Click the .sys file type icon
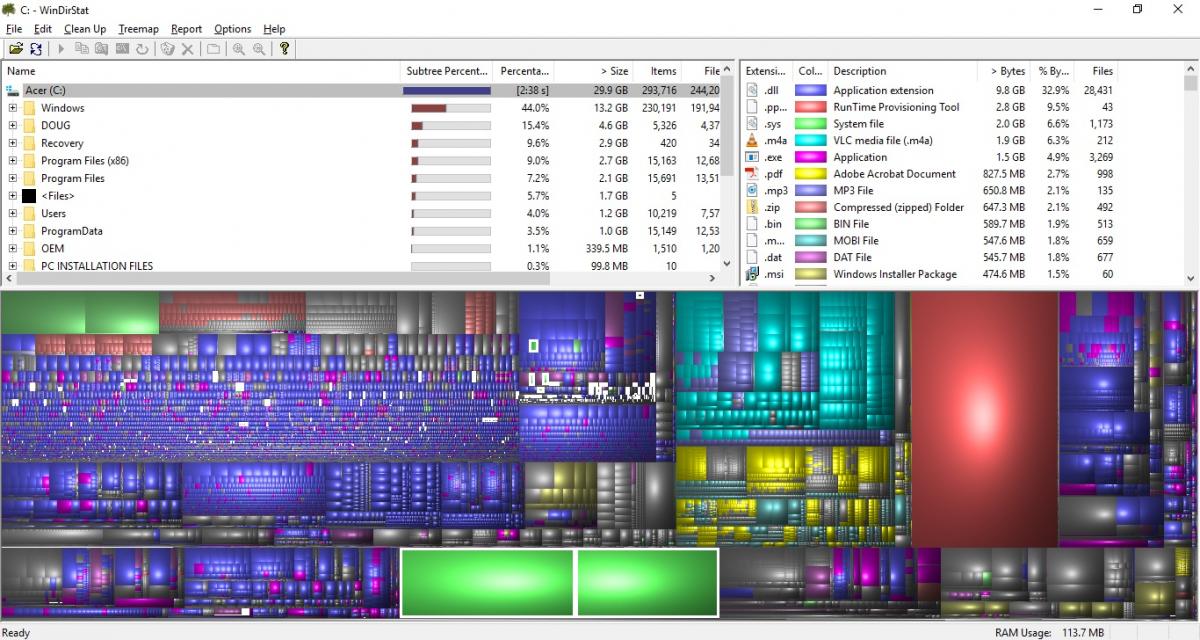 754,124
